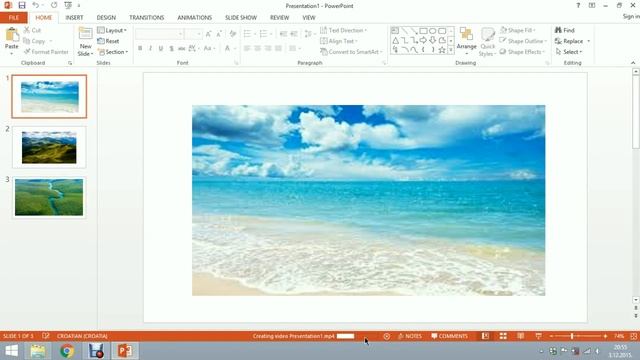Fit slide to current window
This screenshot has height=360, width=640.
tap(633, 336)
